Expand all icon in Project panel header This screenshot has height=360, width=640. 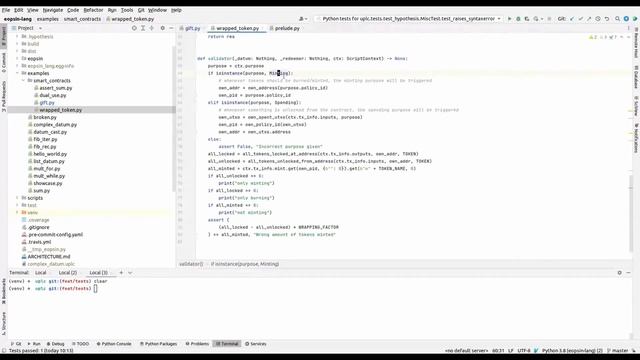pos(143,28)
